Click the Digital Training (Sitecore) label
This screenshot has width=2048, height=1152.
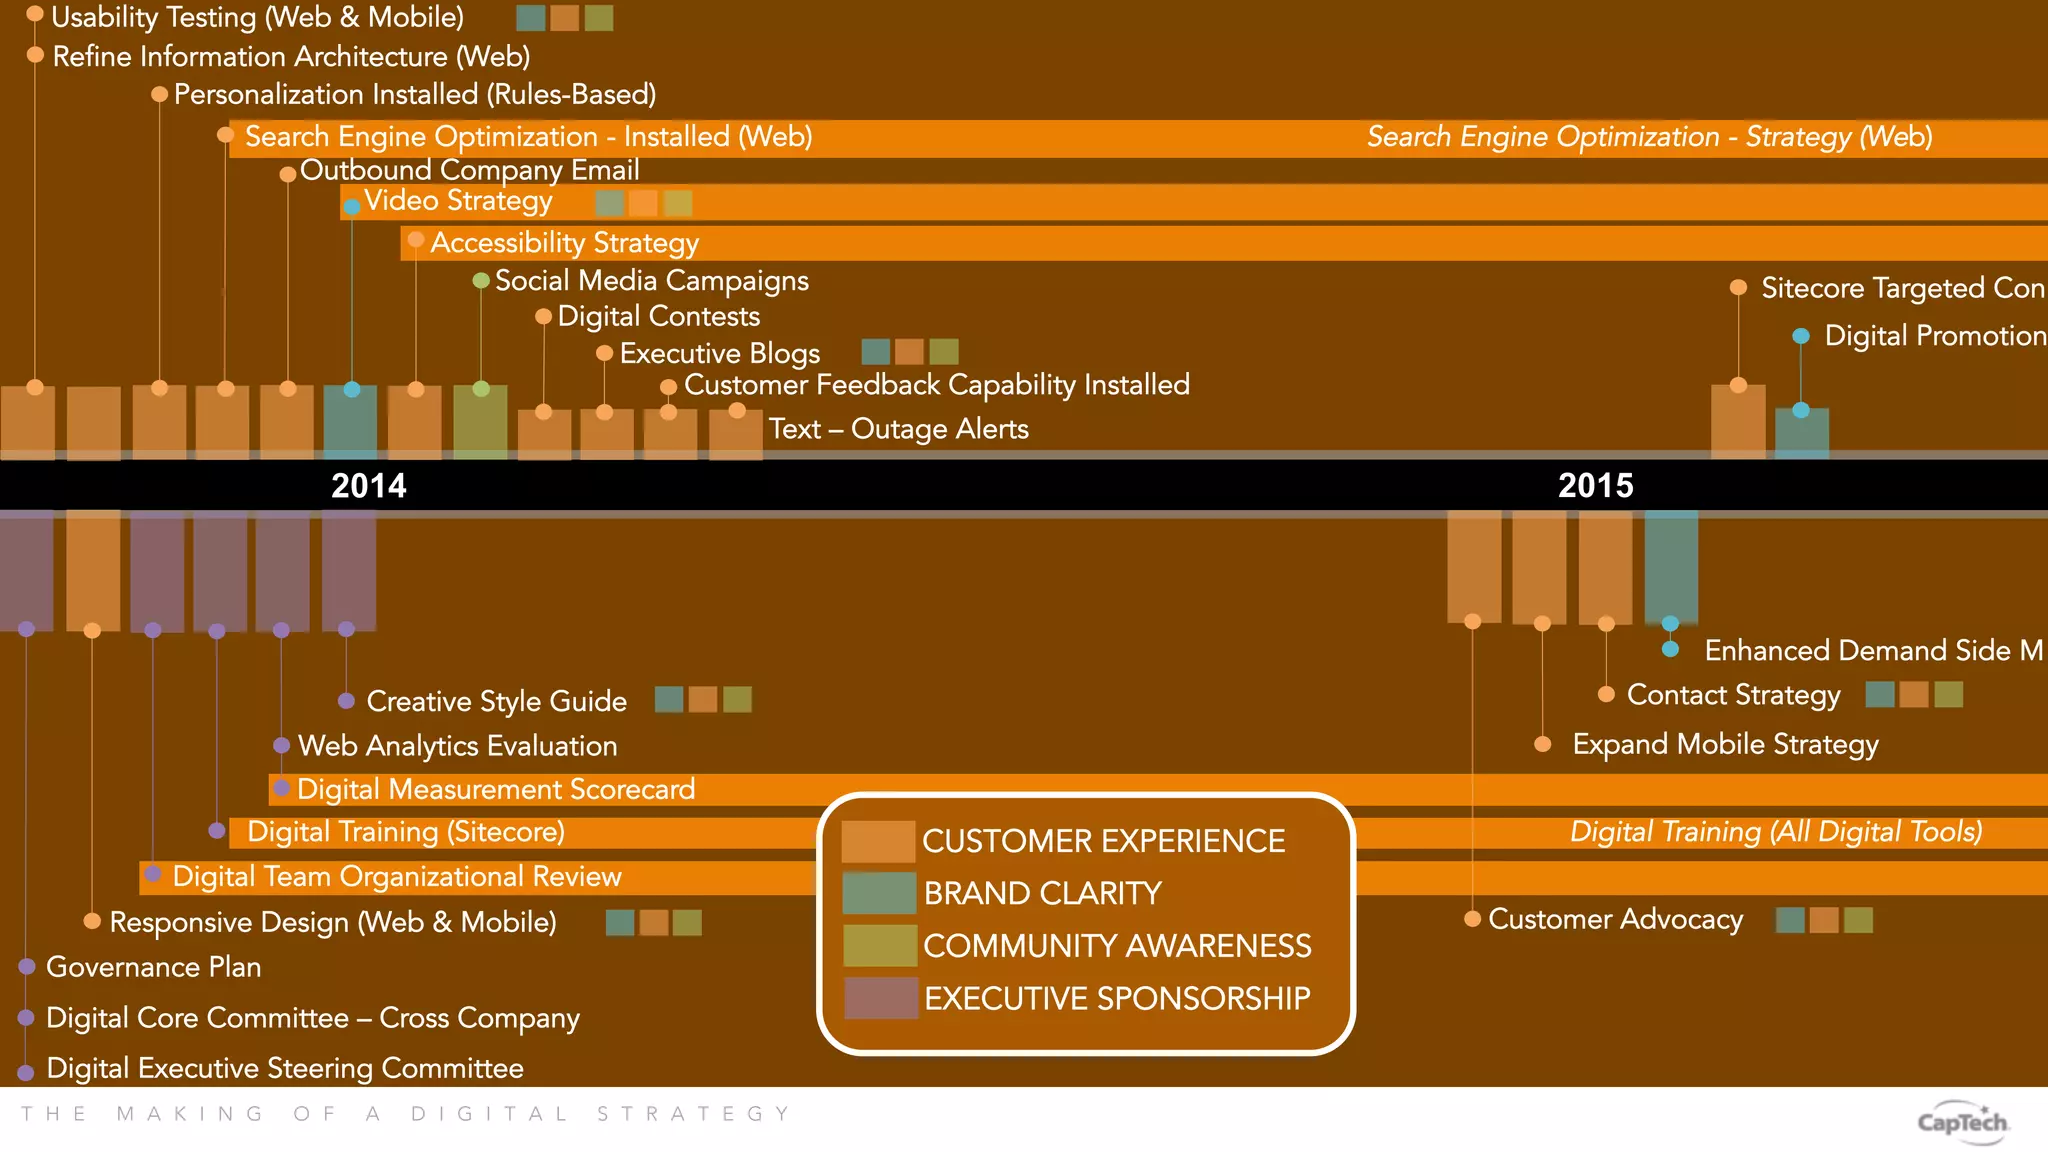[405, 832]
